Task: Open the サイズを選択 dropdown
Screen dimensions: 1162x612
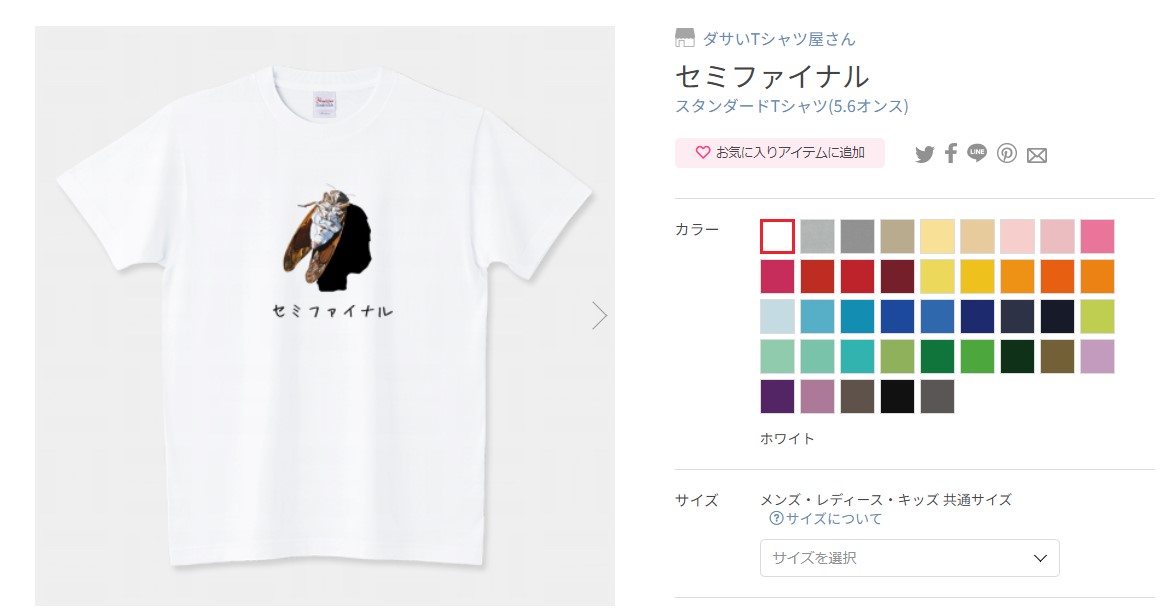Action: click(x=910, y=558)
